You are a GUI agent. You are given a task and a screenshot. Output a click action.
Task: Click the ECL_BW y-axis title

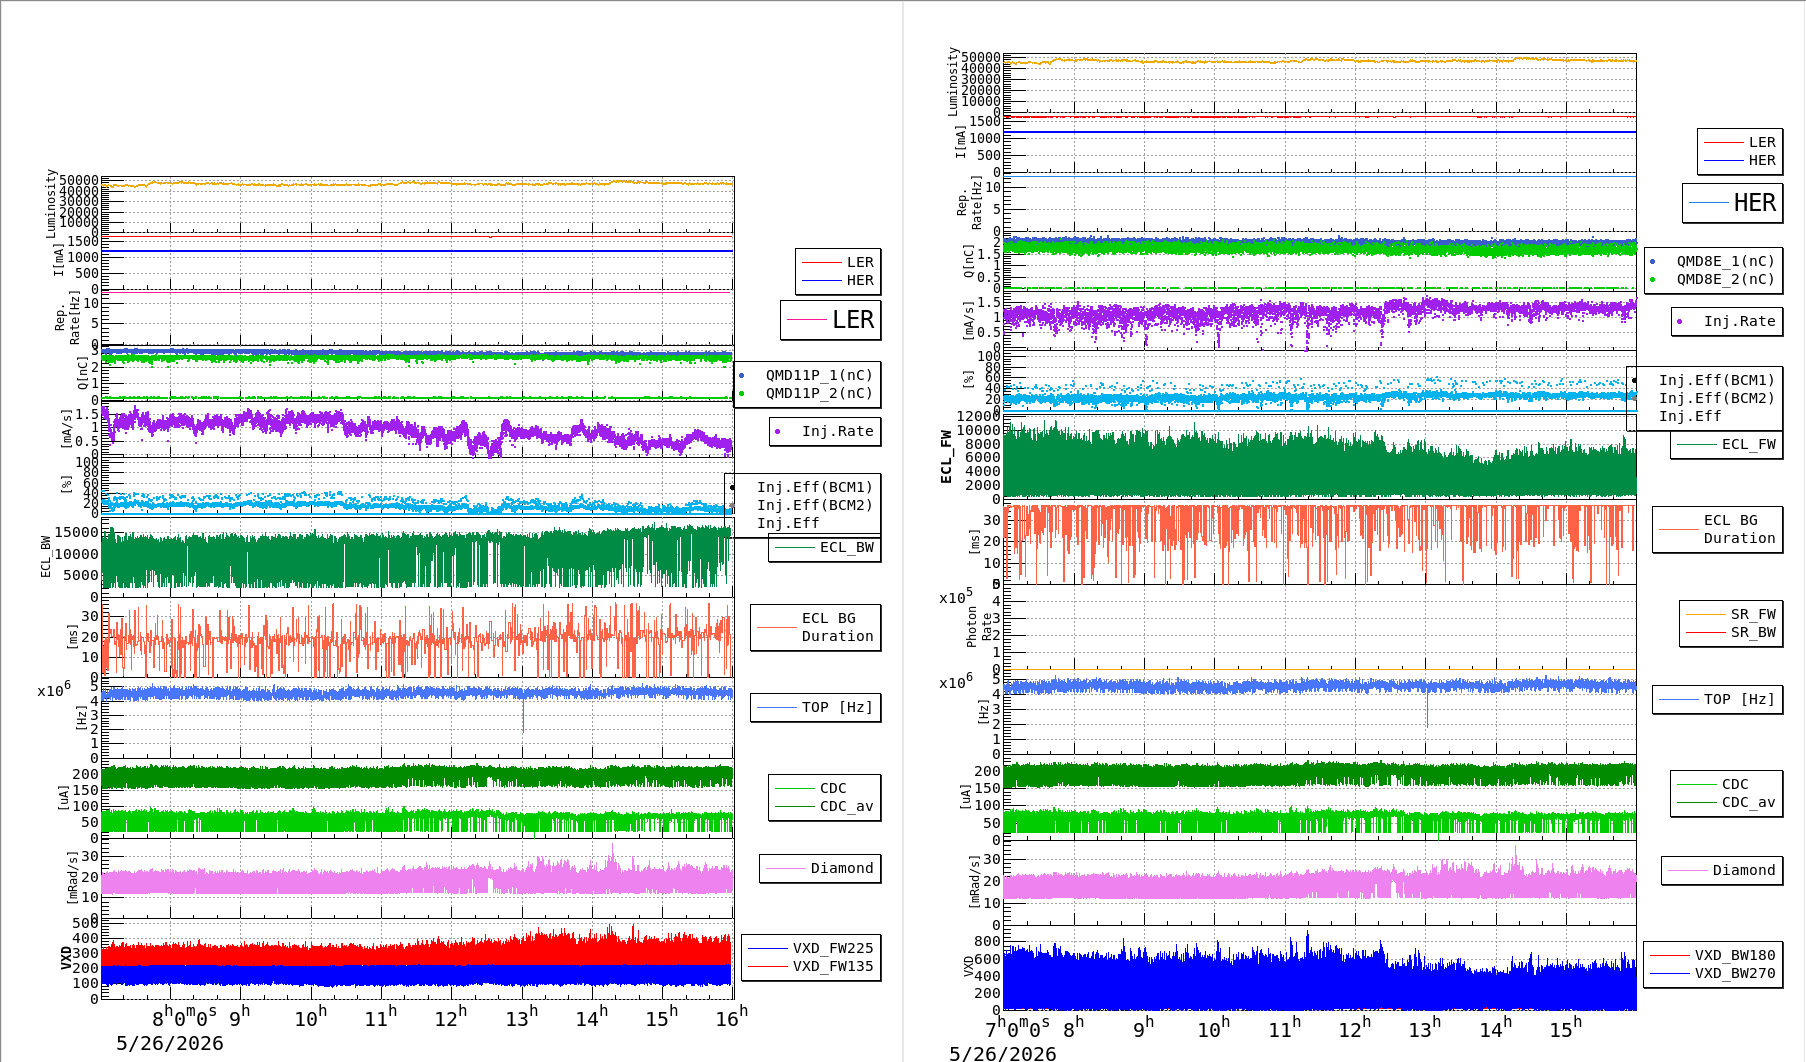pyautogui.click(x=45, y=556)
